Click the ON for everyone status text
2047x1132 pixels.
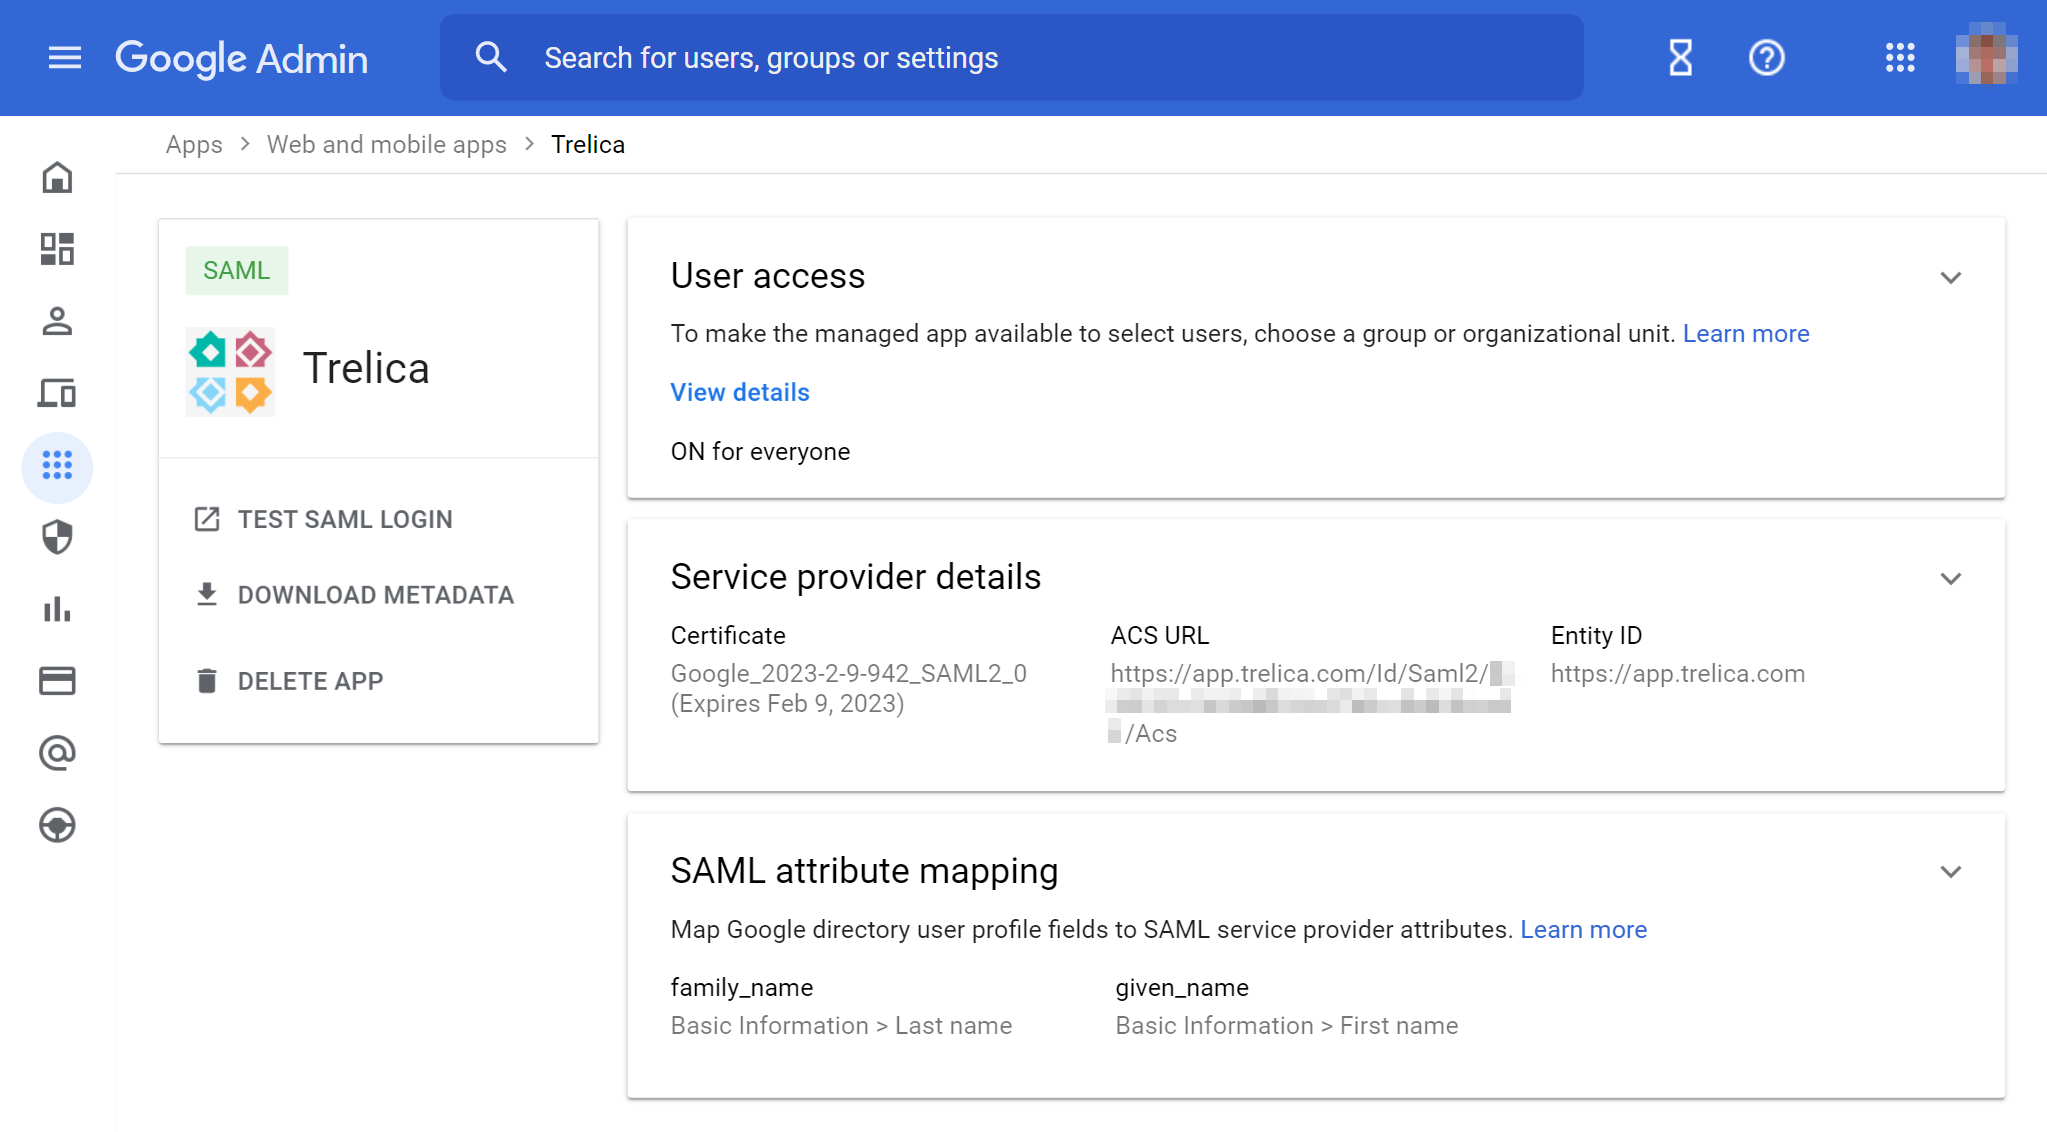[x=761, y=451]
